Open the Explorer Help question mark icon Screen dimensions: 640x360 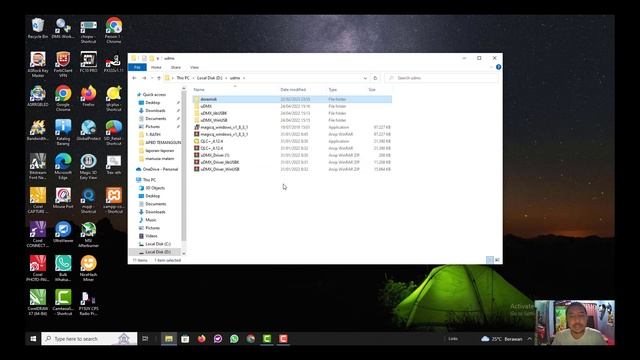498,67
